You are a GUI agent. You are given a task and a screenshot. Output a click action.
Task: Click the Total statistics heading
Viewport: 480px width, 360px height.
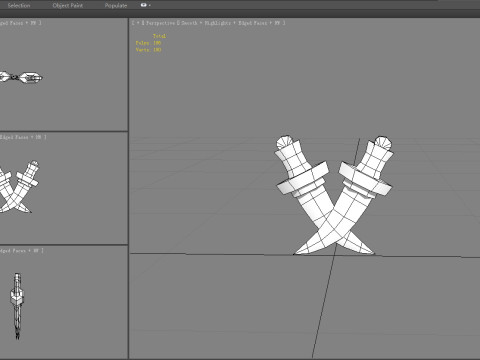(x=159, y=36)
